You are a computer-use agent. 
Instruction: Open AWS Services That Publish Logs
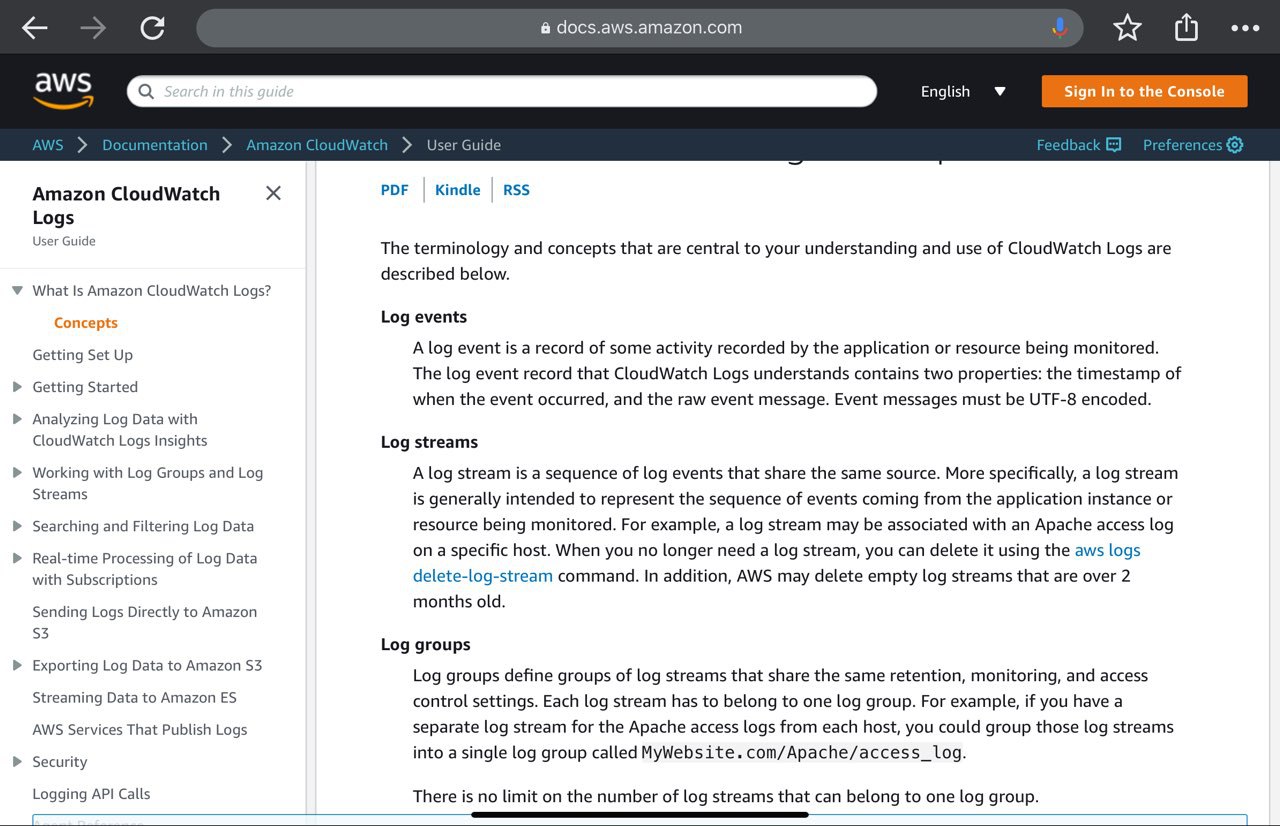(x=139, y=730)
